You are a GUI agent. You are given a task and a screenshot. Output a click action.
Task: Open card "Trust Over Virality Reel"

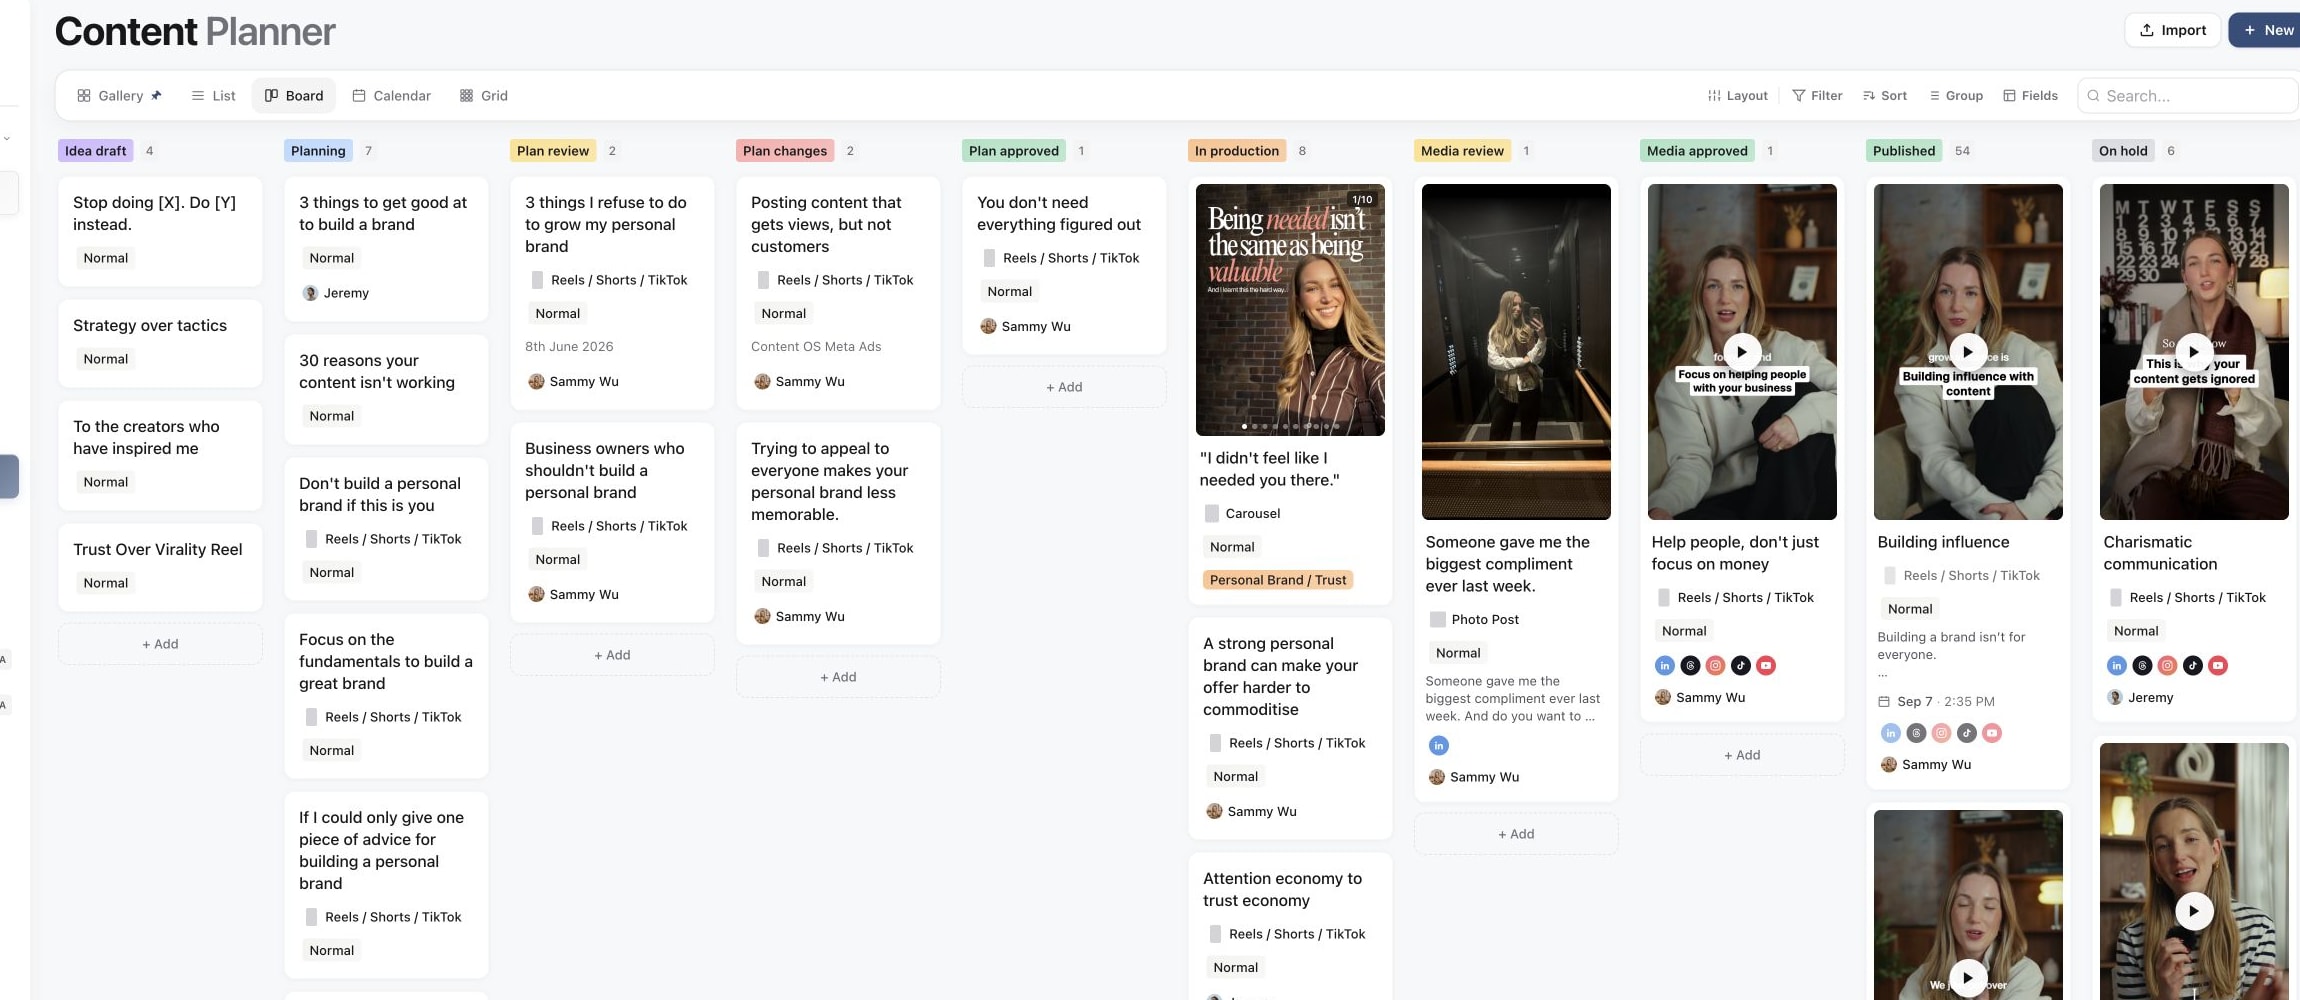pos(160,567)
